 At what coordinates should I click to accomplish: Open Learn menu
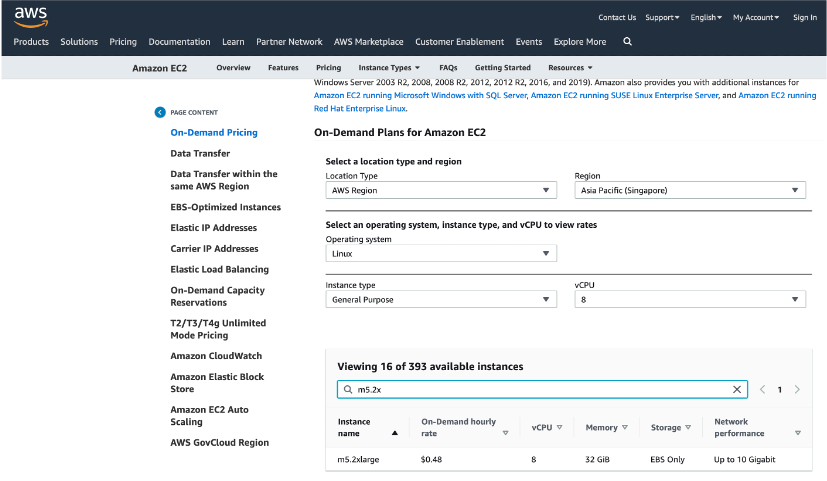pos(233,42)
